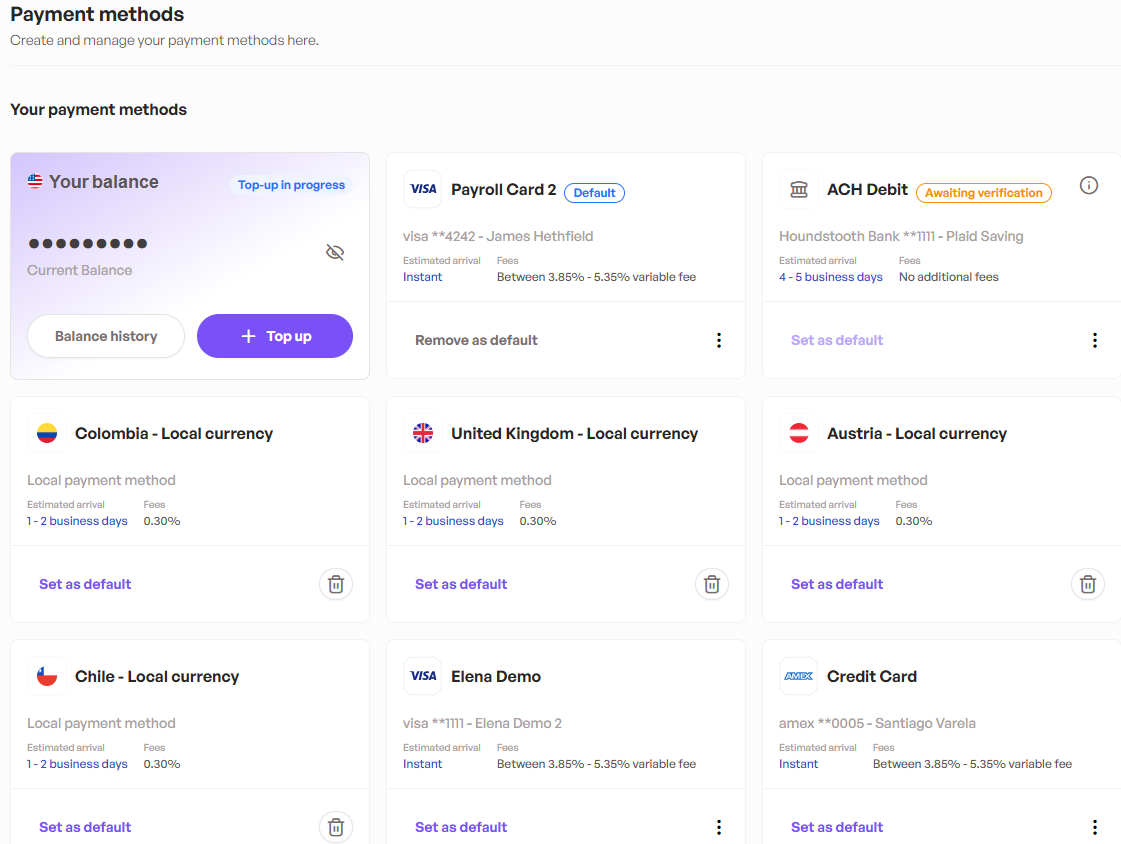Click the 'Payment methods' page heading
1121x844 pixels.
(97, 14)
